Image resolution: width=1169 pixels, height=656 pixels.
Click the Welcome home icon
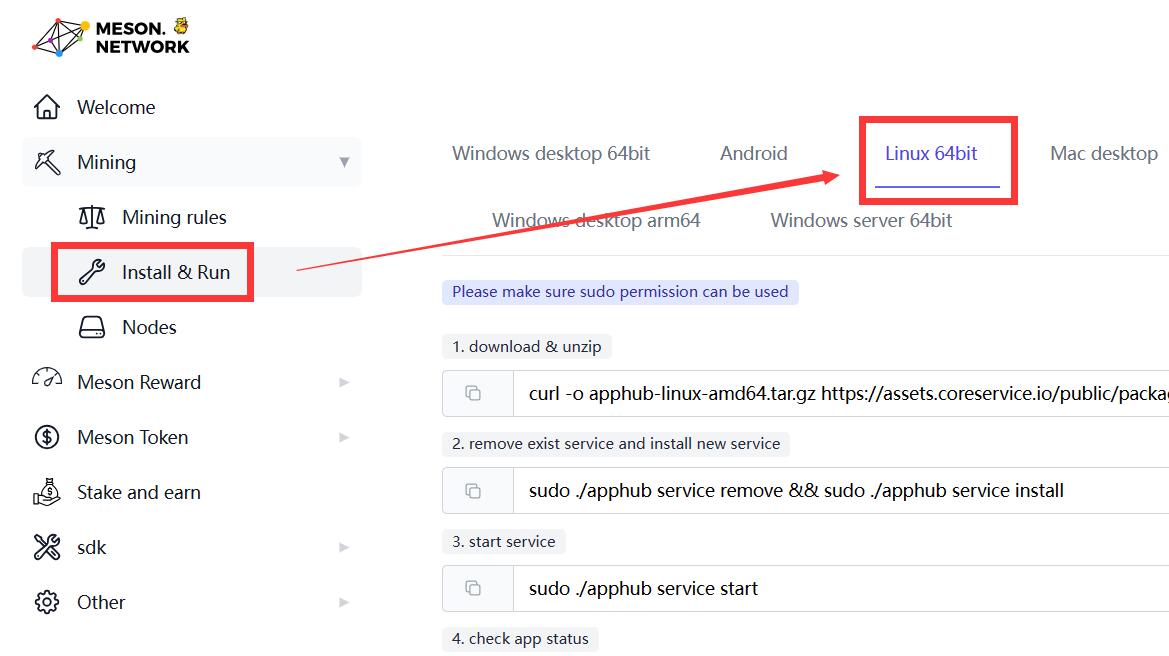click(x=47, y=107)
